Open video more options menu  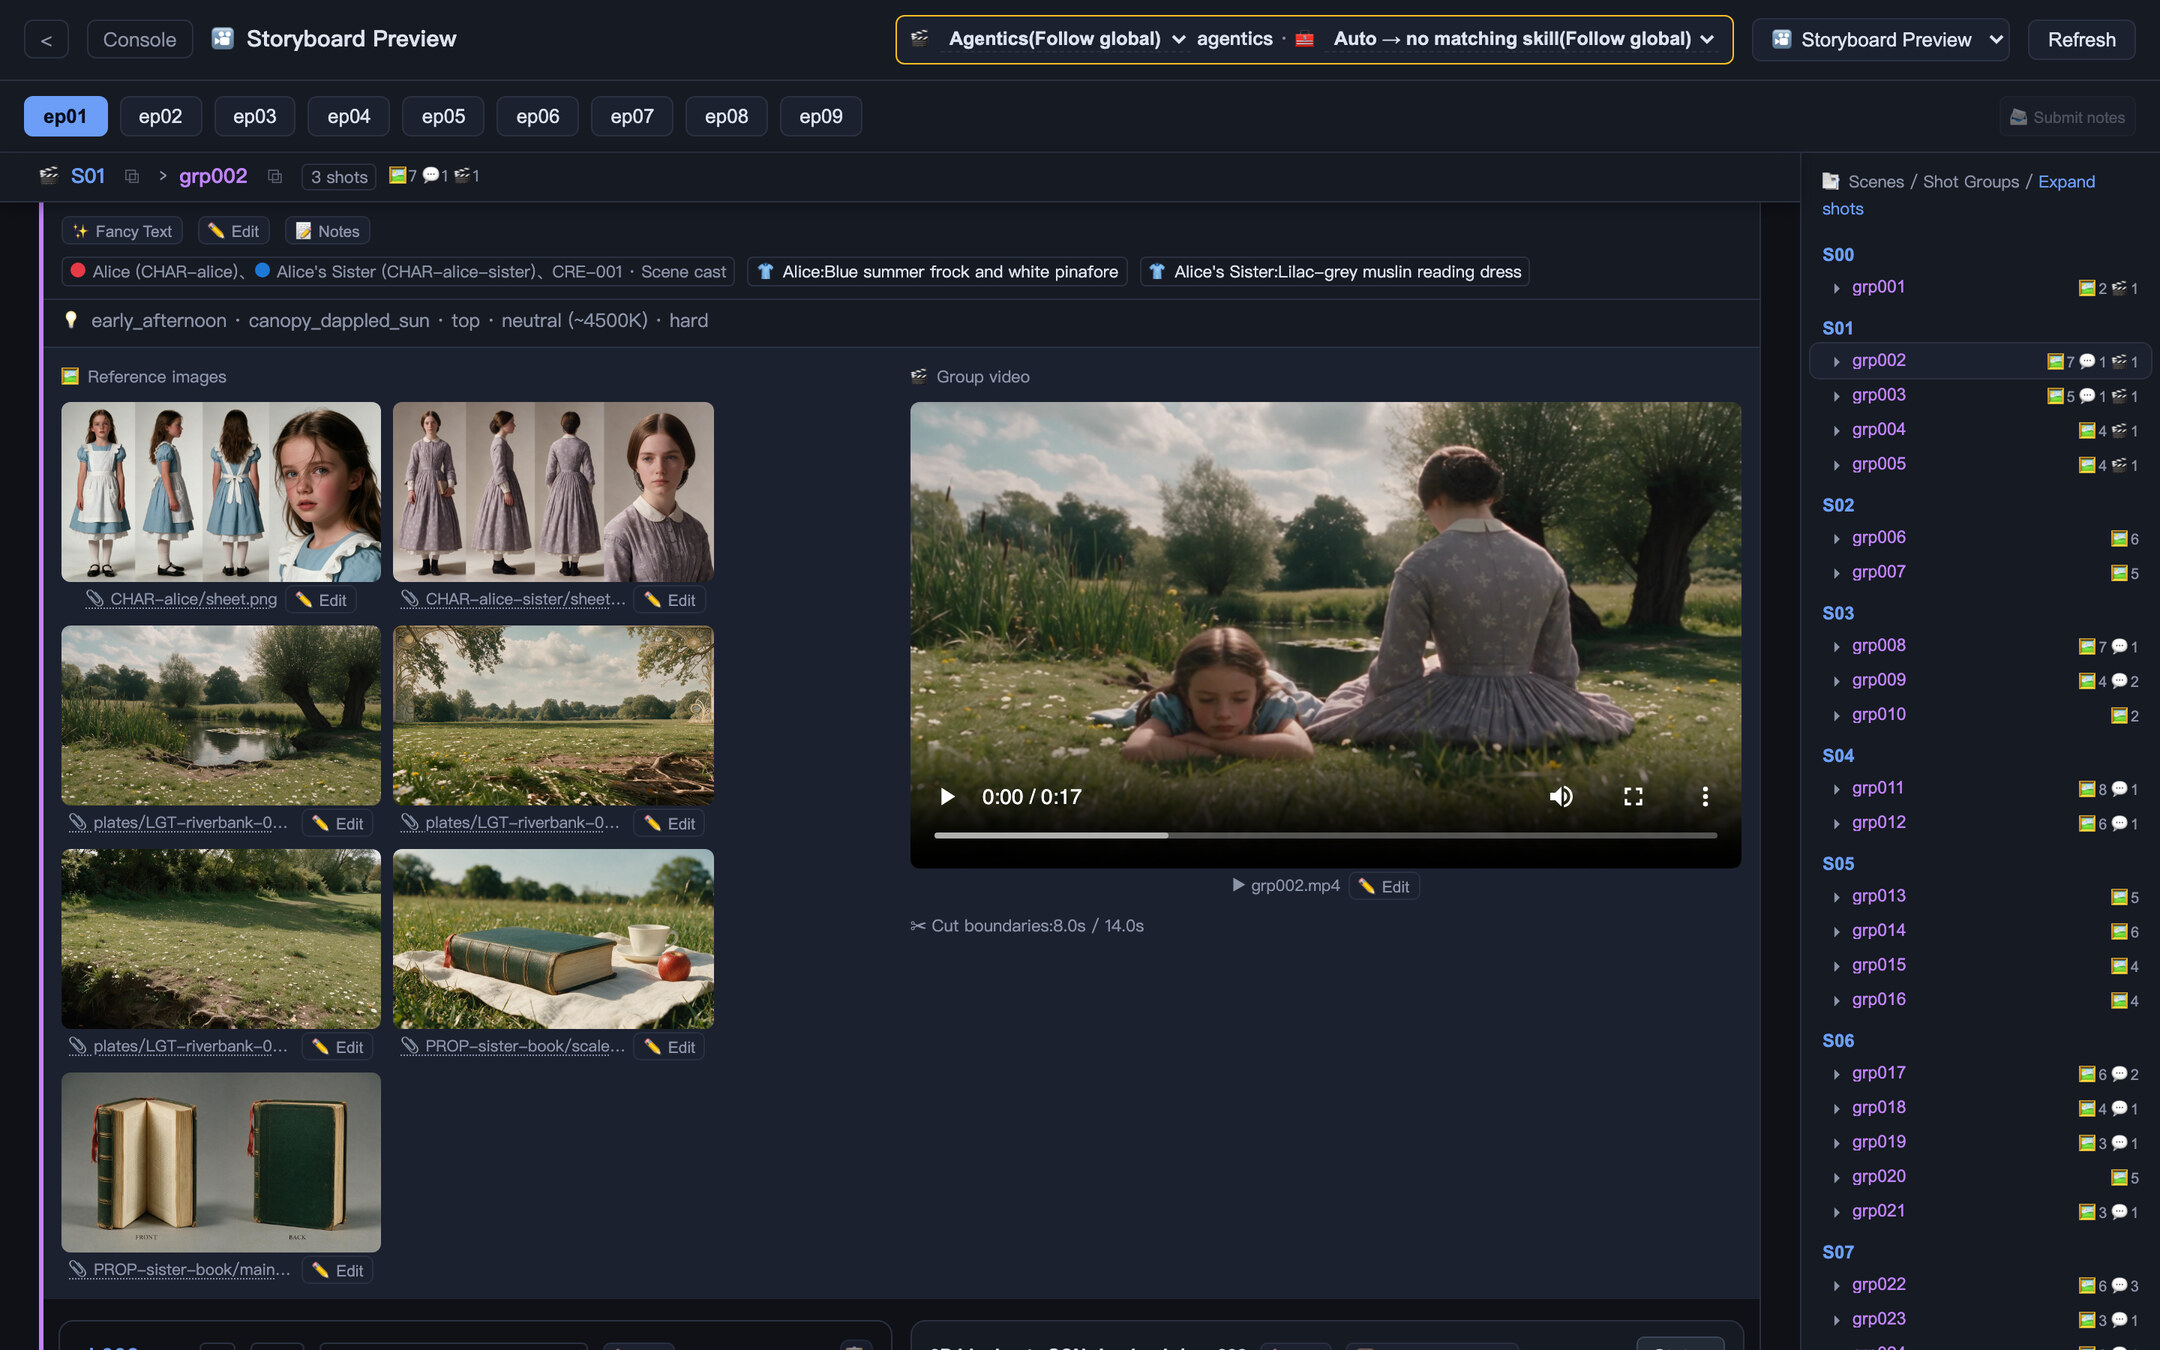pos(1705,797)
